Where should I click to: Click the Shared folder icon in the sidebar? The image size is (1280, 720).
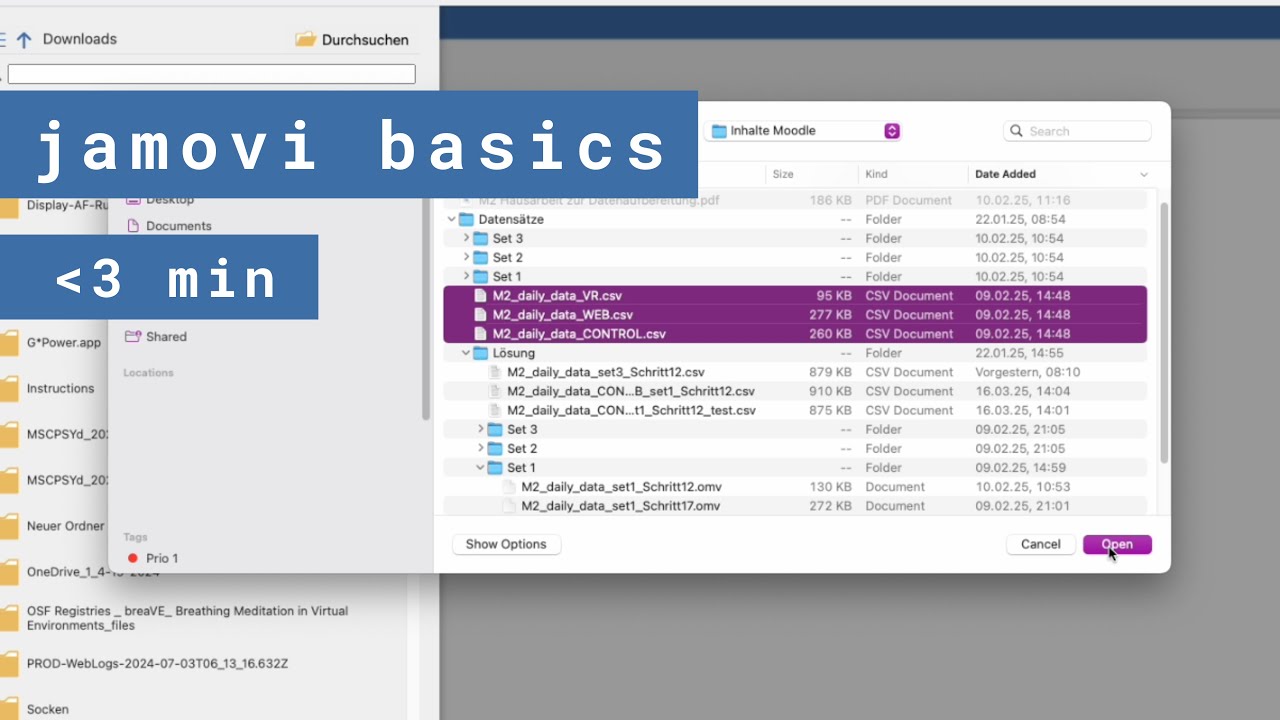tap(132, 336)
